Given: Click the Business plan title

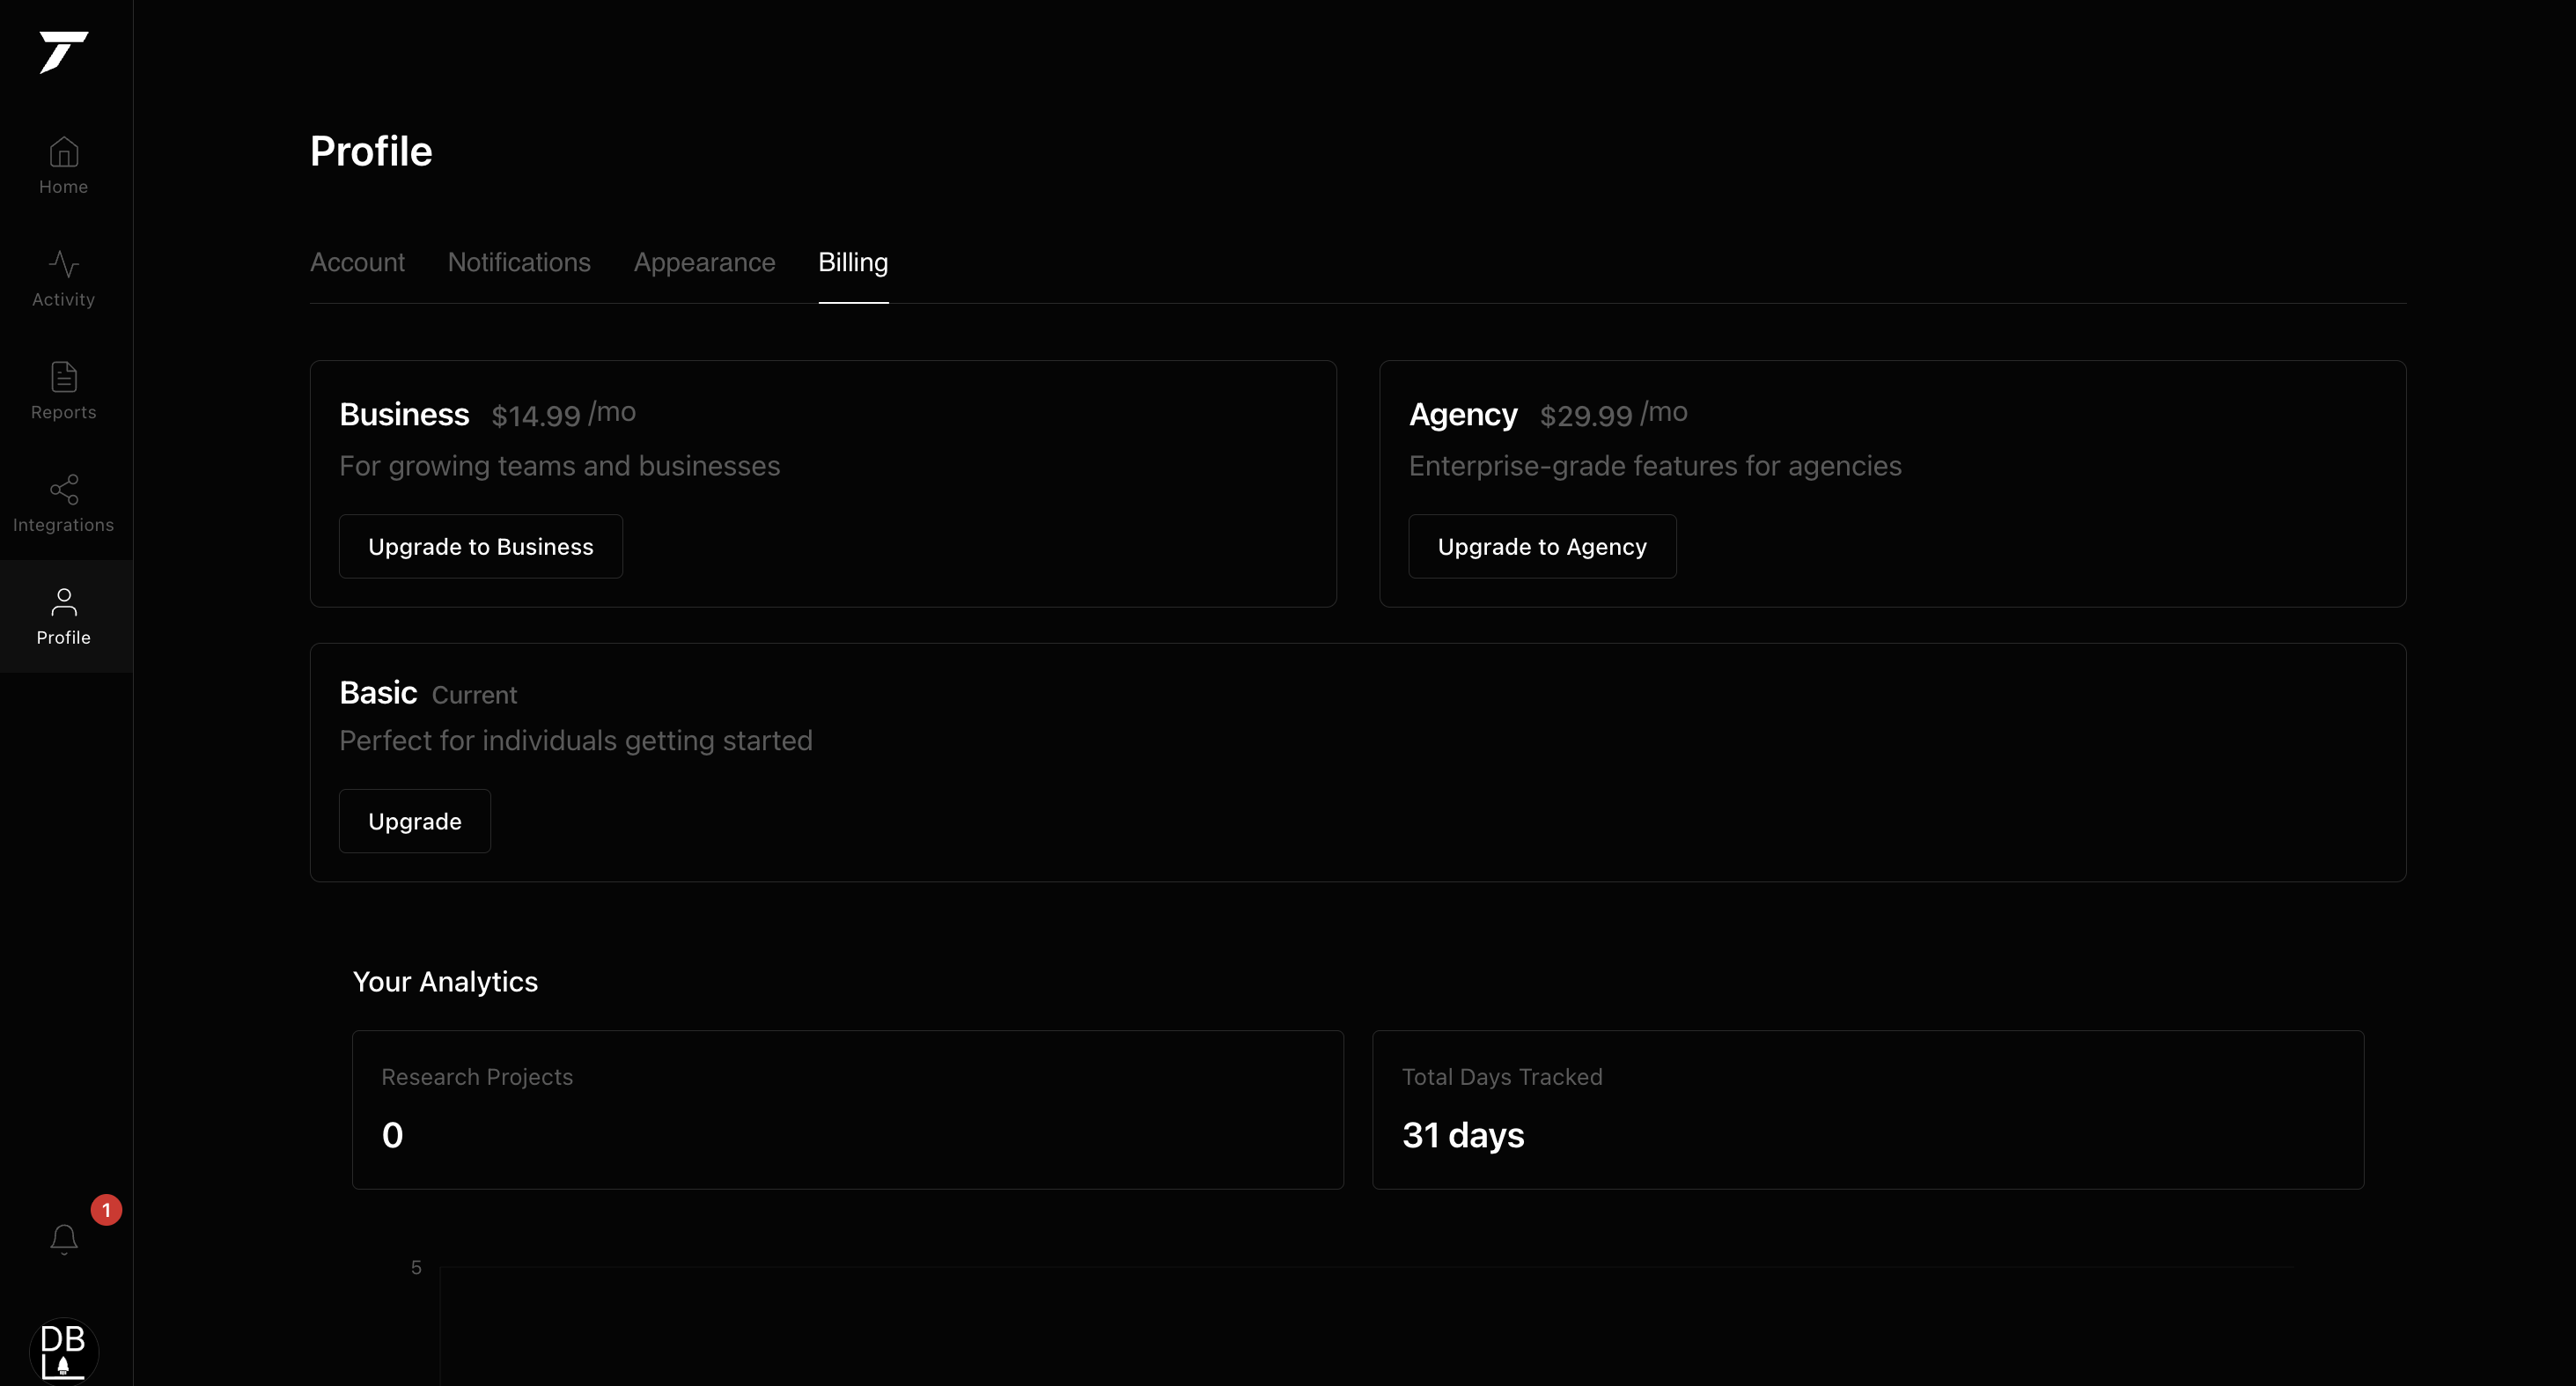Looking at the screenshot, I should click(x=404, y=414).
